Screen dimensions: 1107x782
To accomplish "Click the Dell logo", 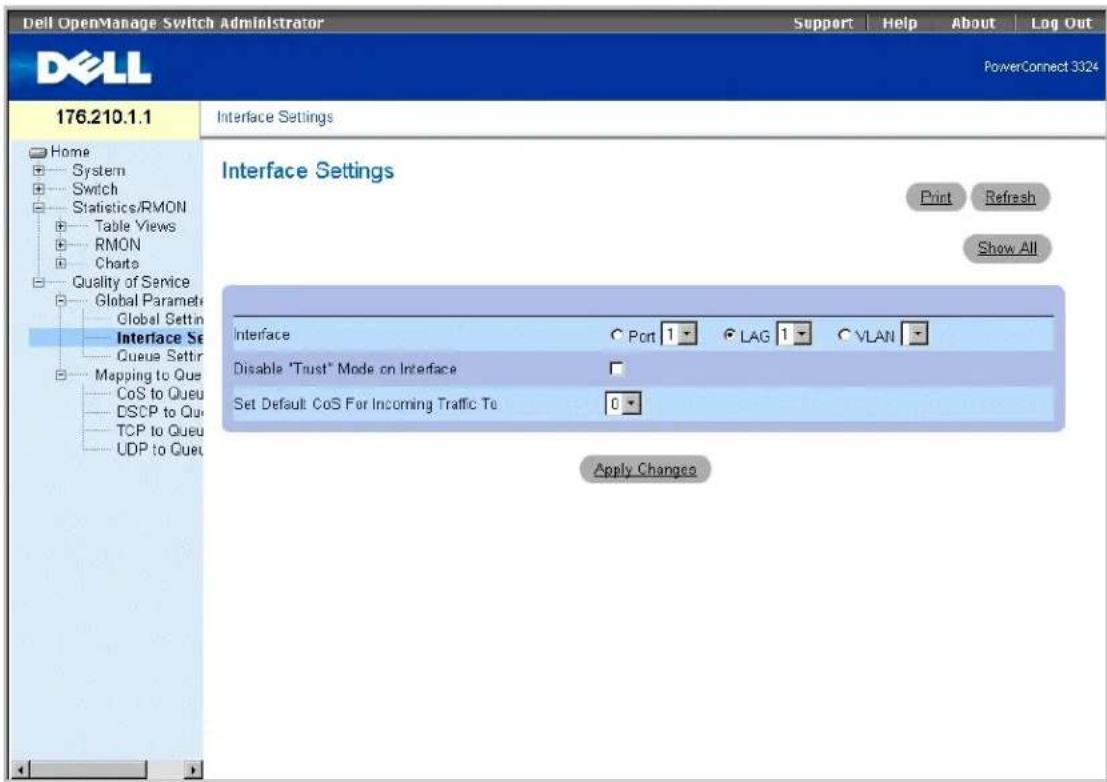I will (94, 68).
